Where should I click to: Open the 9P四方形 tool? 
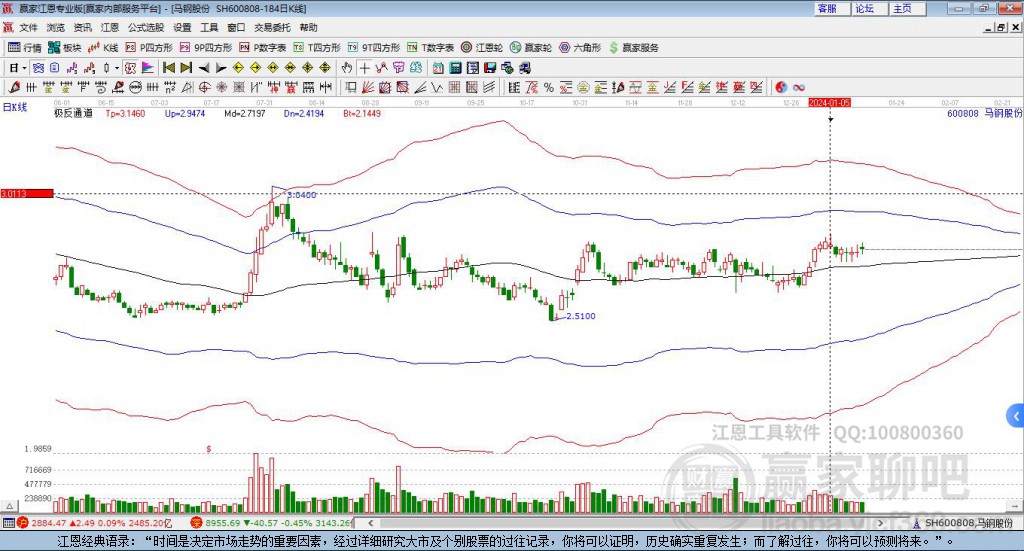206,48
